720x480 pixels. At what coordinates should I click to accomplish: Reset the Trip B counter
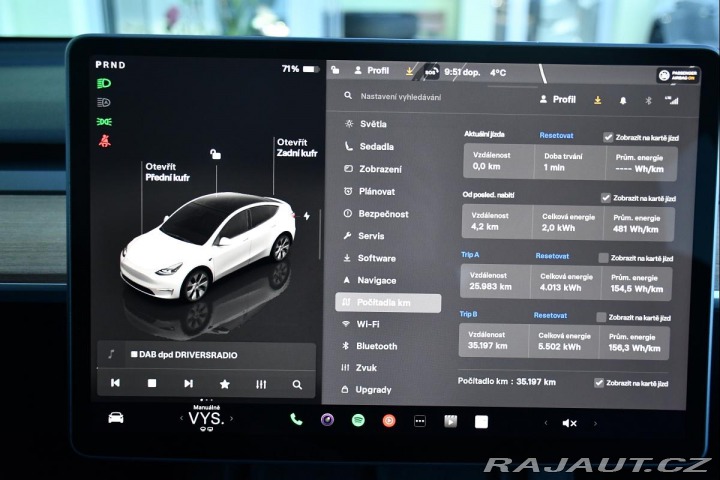coord(550,315)
